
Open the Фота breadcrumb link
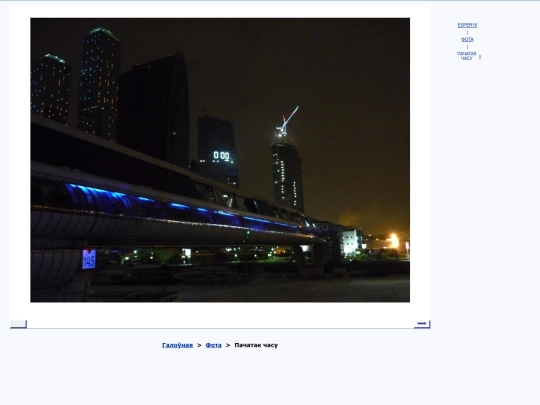(214, 345)
